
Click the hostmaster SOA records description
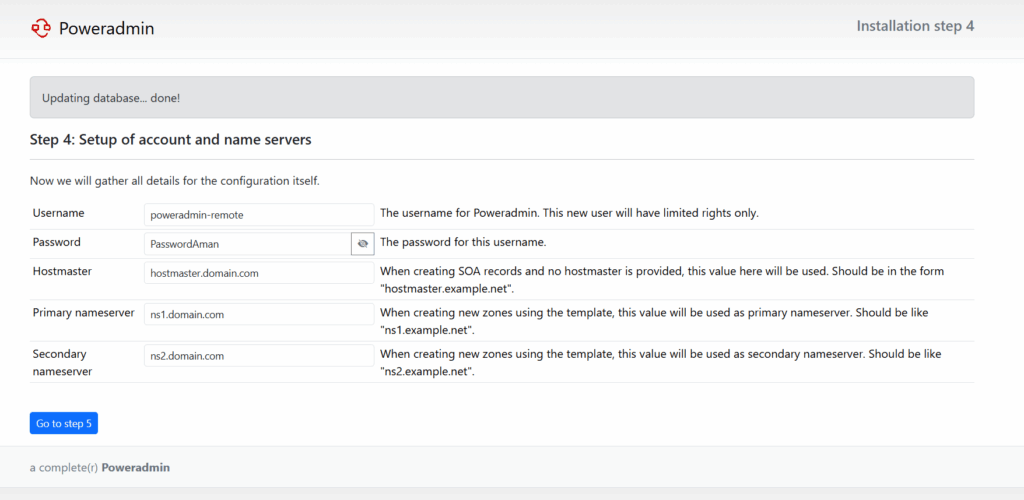pos(662,278)
